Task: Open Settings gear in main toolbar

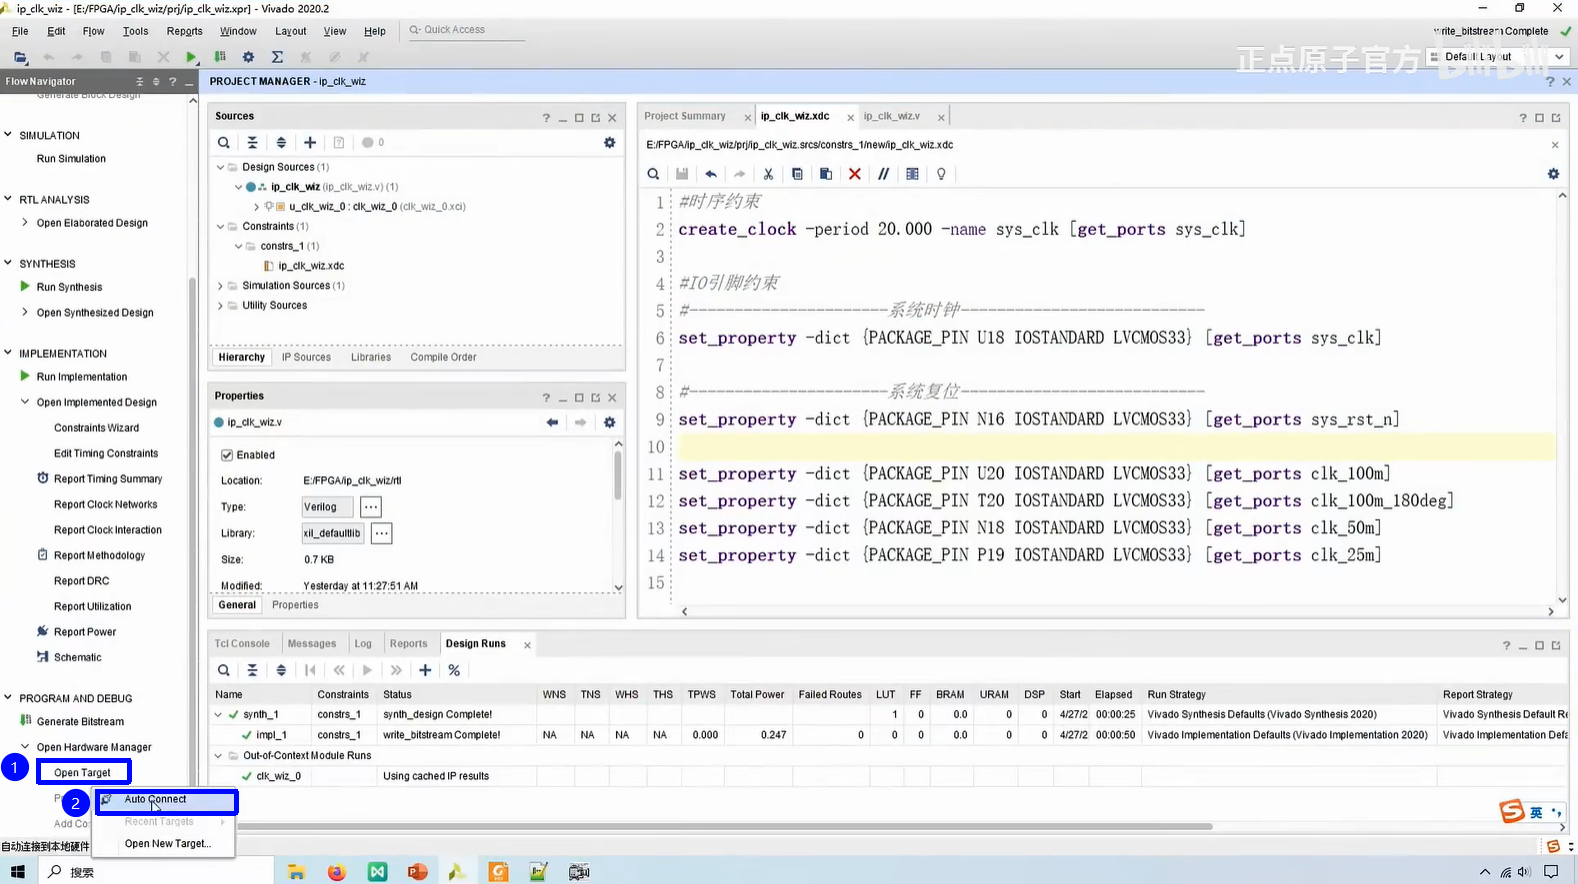Action: [248, 57]
